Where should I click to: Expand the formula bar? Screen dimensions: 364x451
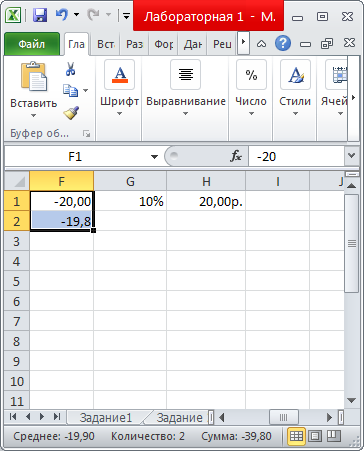351,156
